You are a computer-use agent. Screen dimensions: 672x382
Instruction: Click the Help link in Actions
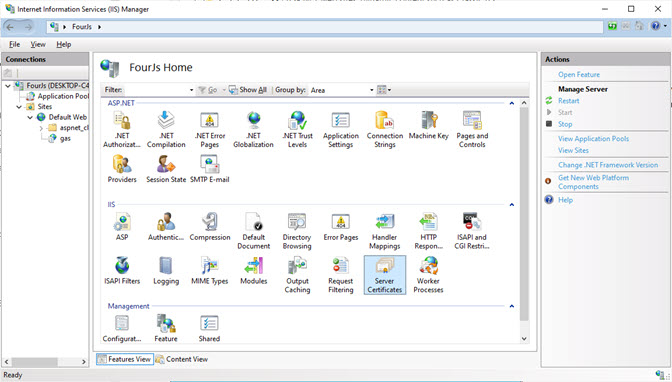pyautogui.click(x=565, y=200)
